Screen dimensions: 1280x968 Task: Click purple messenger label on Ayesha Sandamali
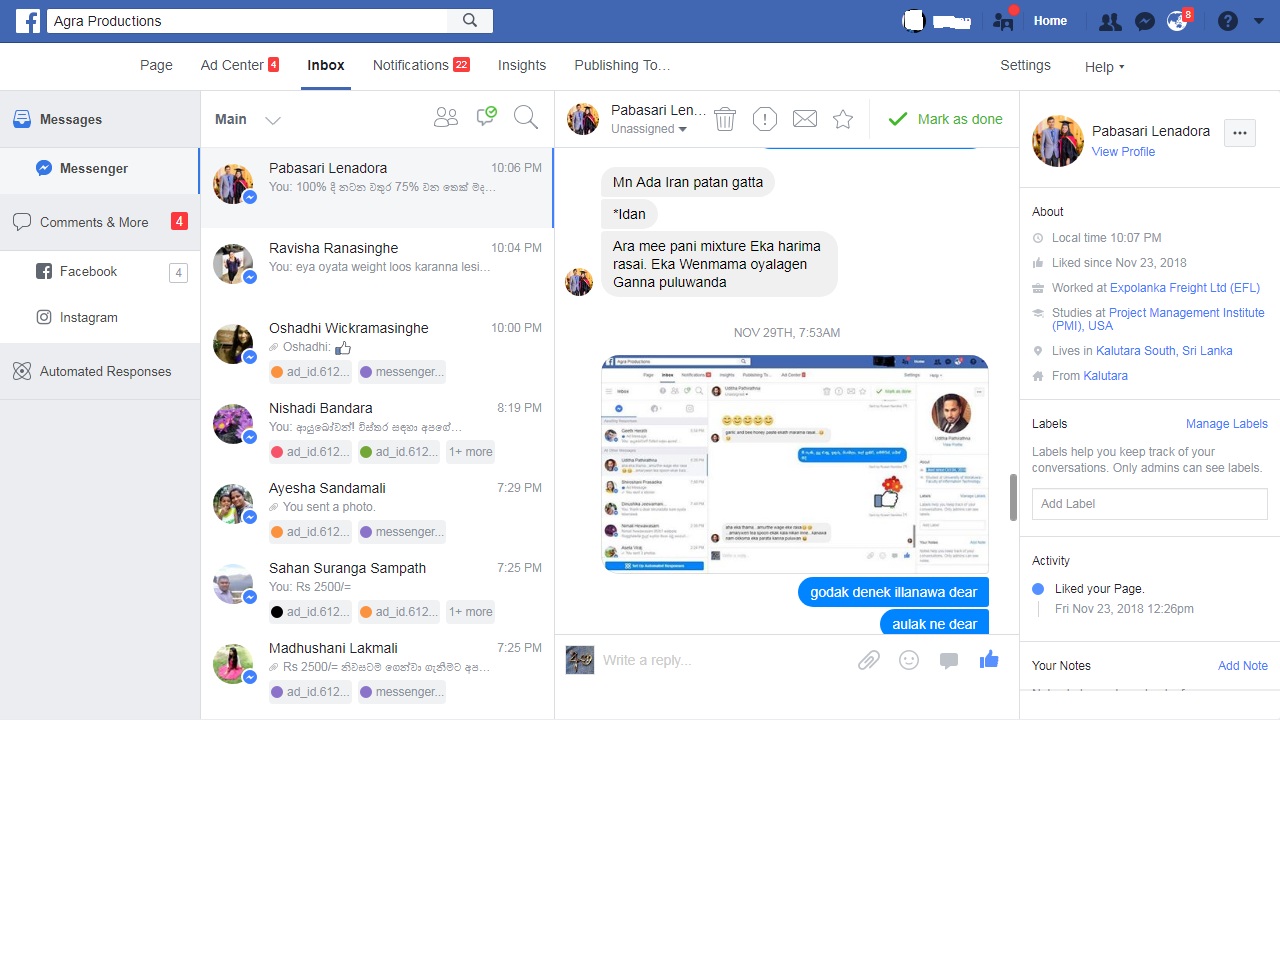(401, 532)
